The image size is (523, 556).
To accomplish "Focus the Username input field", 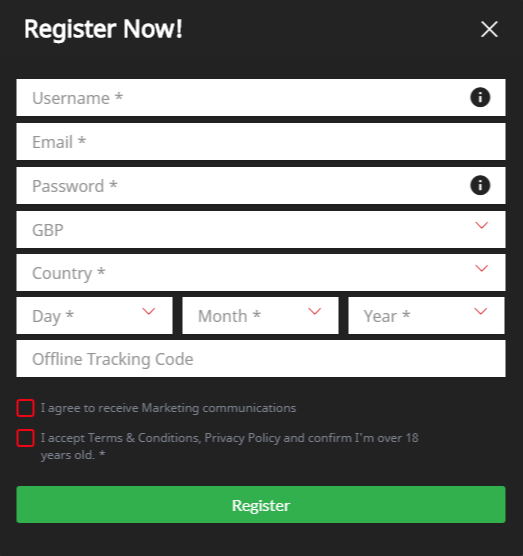I will (x=261, y=98).
